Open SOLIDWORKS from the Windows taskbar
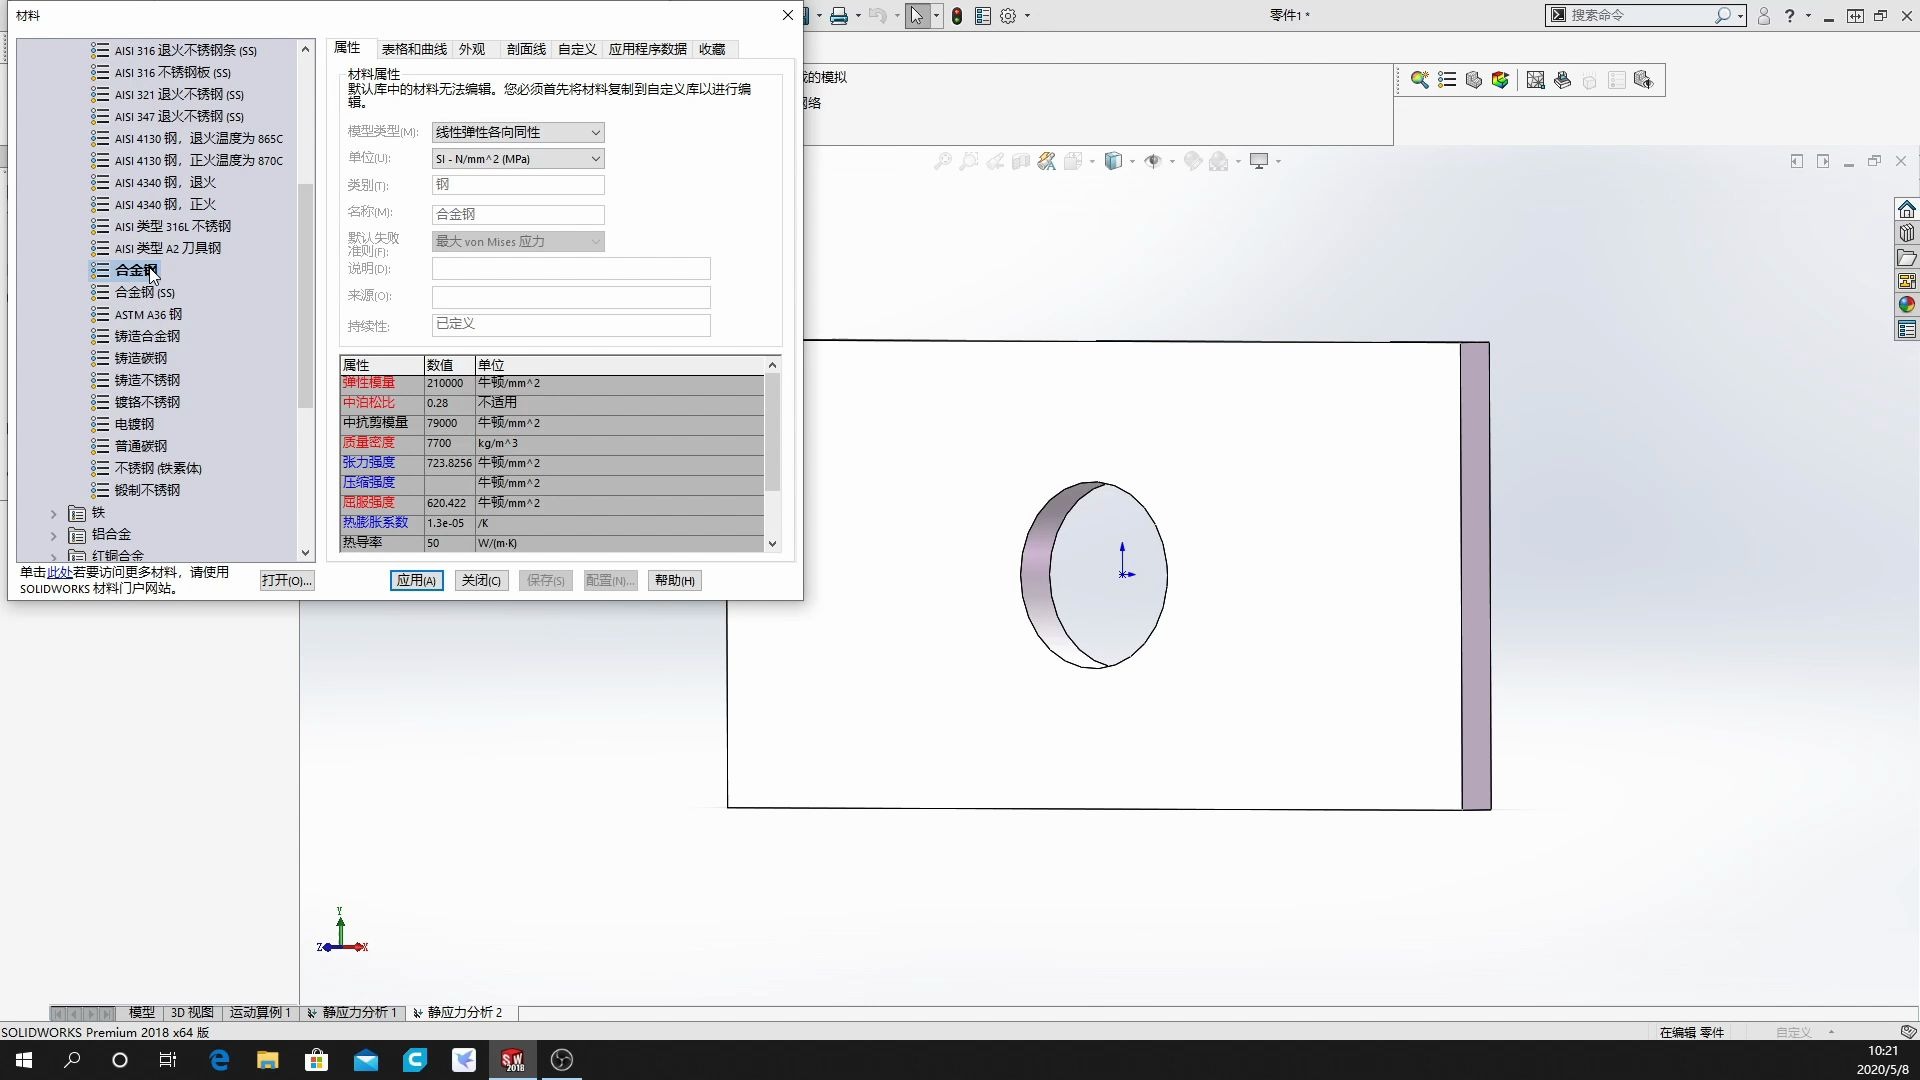 [x=512, y=1060]
